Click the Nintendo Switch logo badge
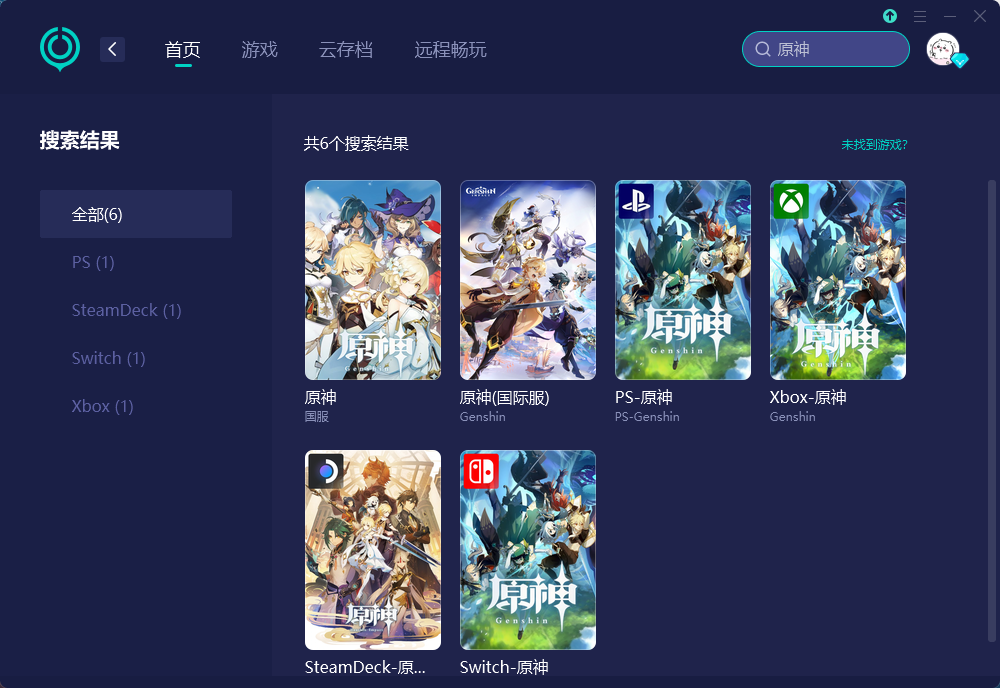Image resolution: width=1000 pixels, height=688 pixels. point(481,471)
